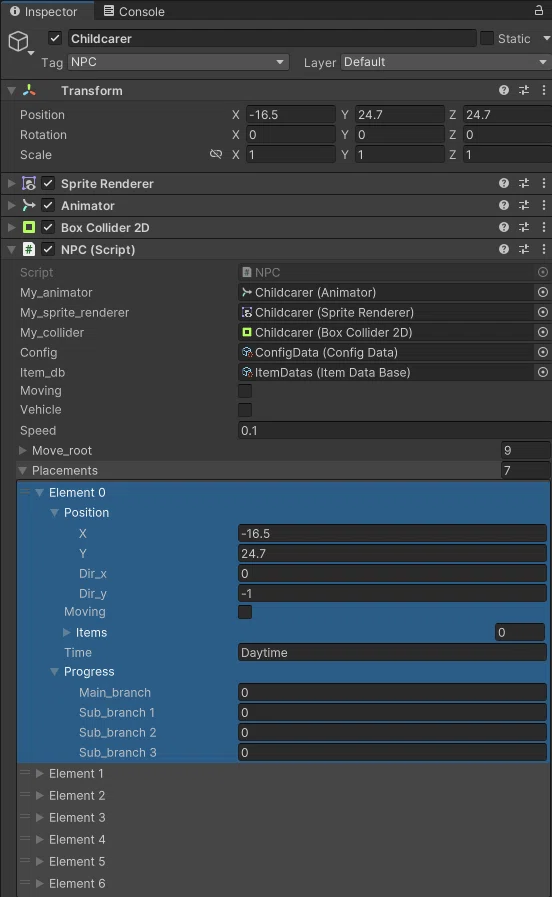Image resolution: width=552 pixels, height=897 pixels.
Task: Toggle the Static checkbox
Action: click(487, 38)
